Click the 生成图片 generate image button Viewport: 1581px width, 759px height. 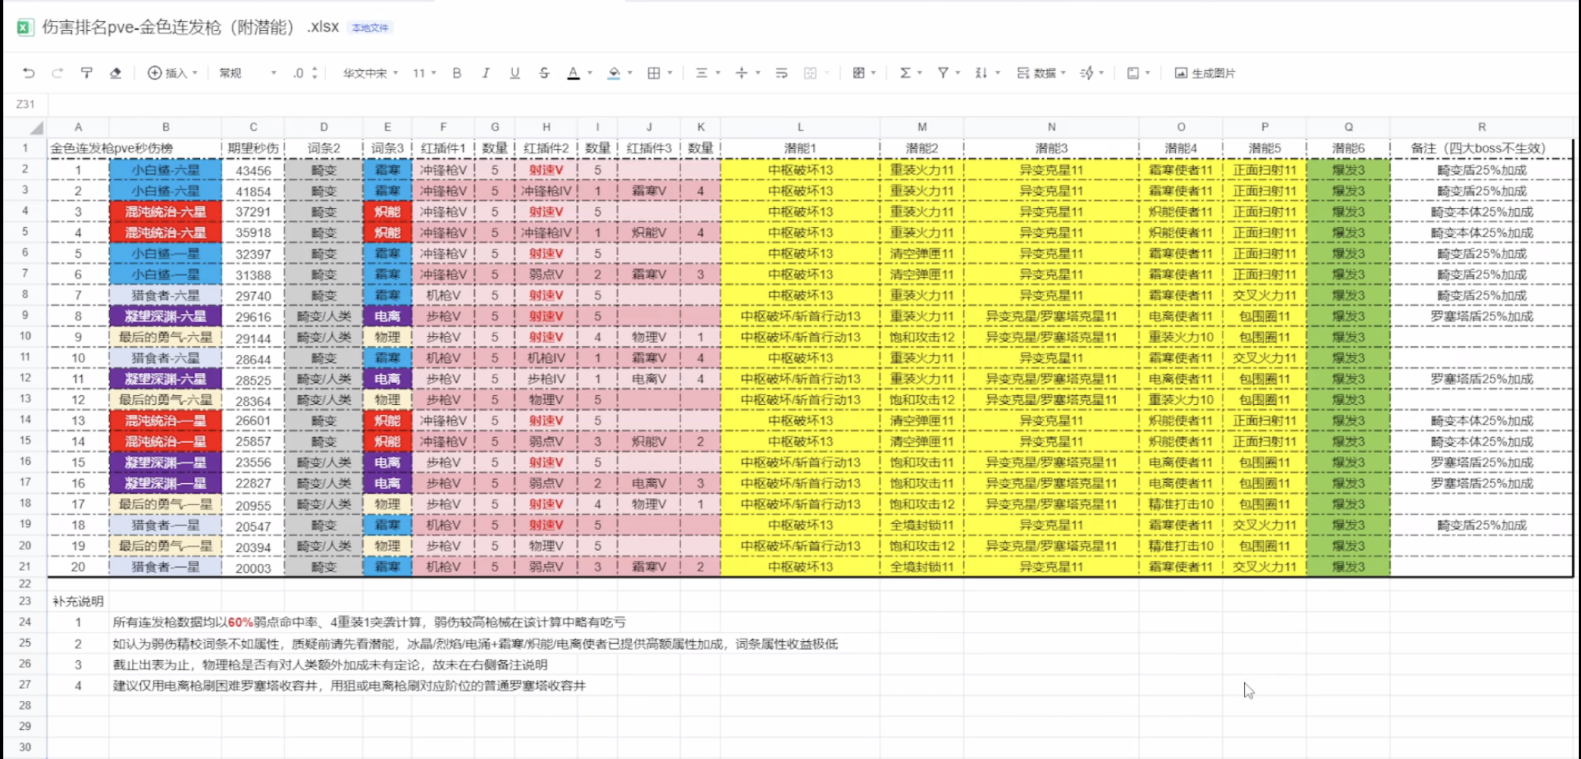click(1205, 73)
